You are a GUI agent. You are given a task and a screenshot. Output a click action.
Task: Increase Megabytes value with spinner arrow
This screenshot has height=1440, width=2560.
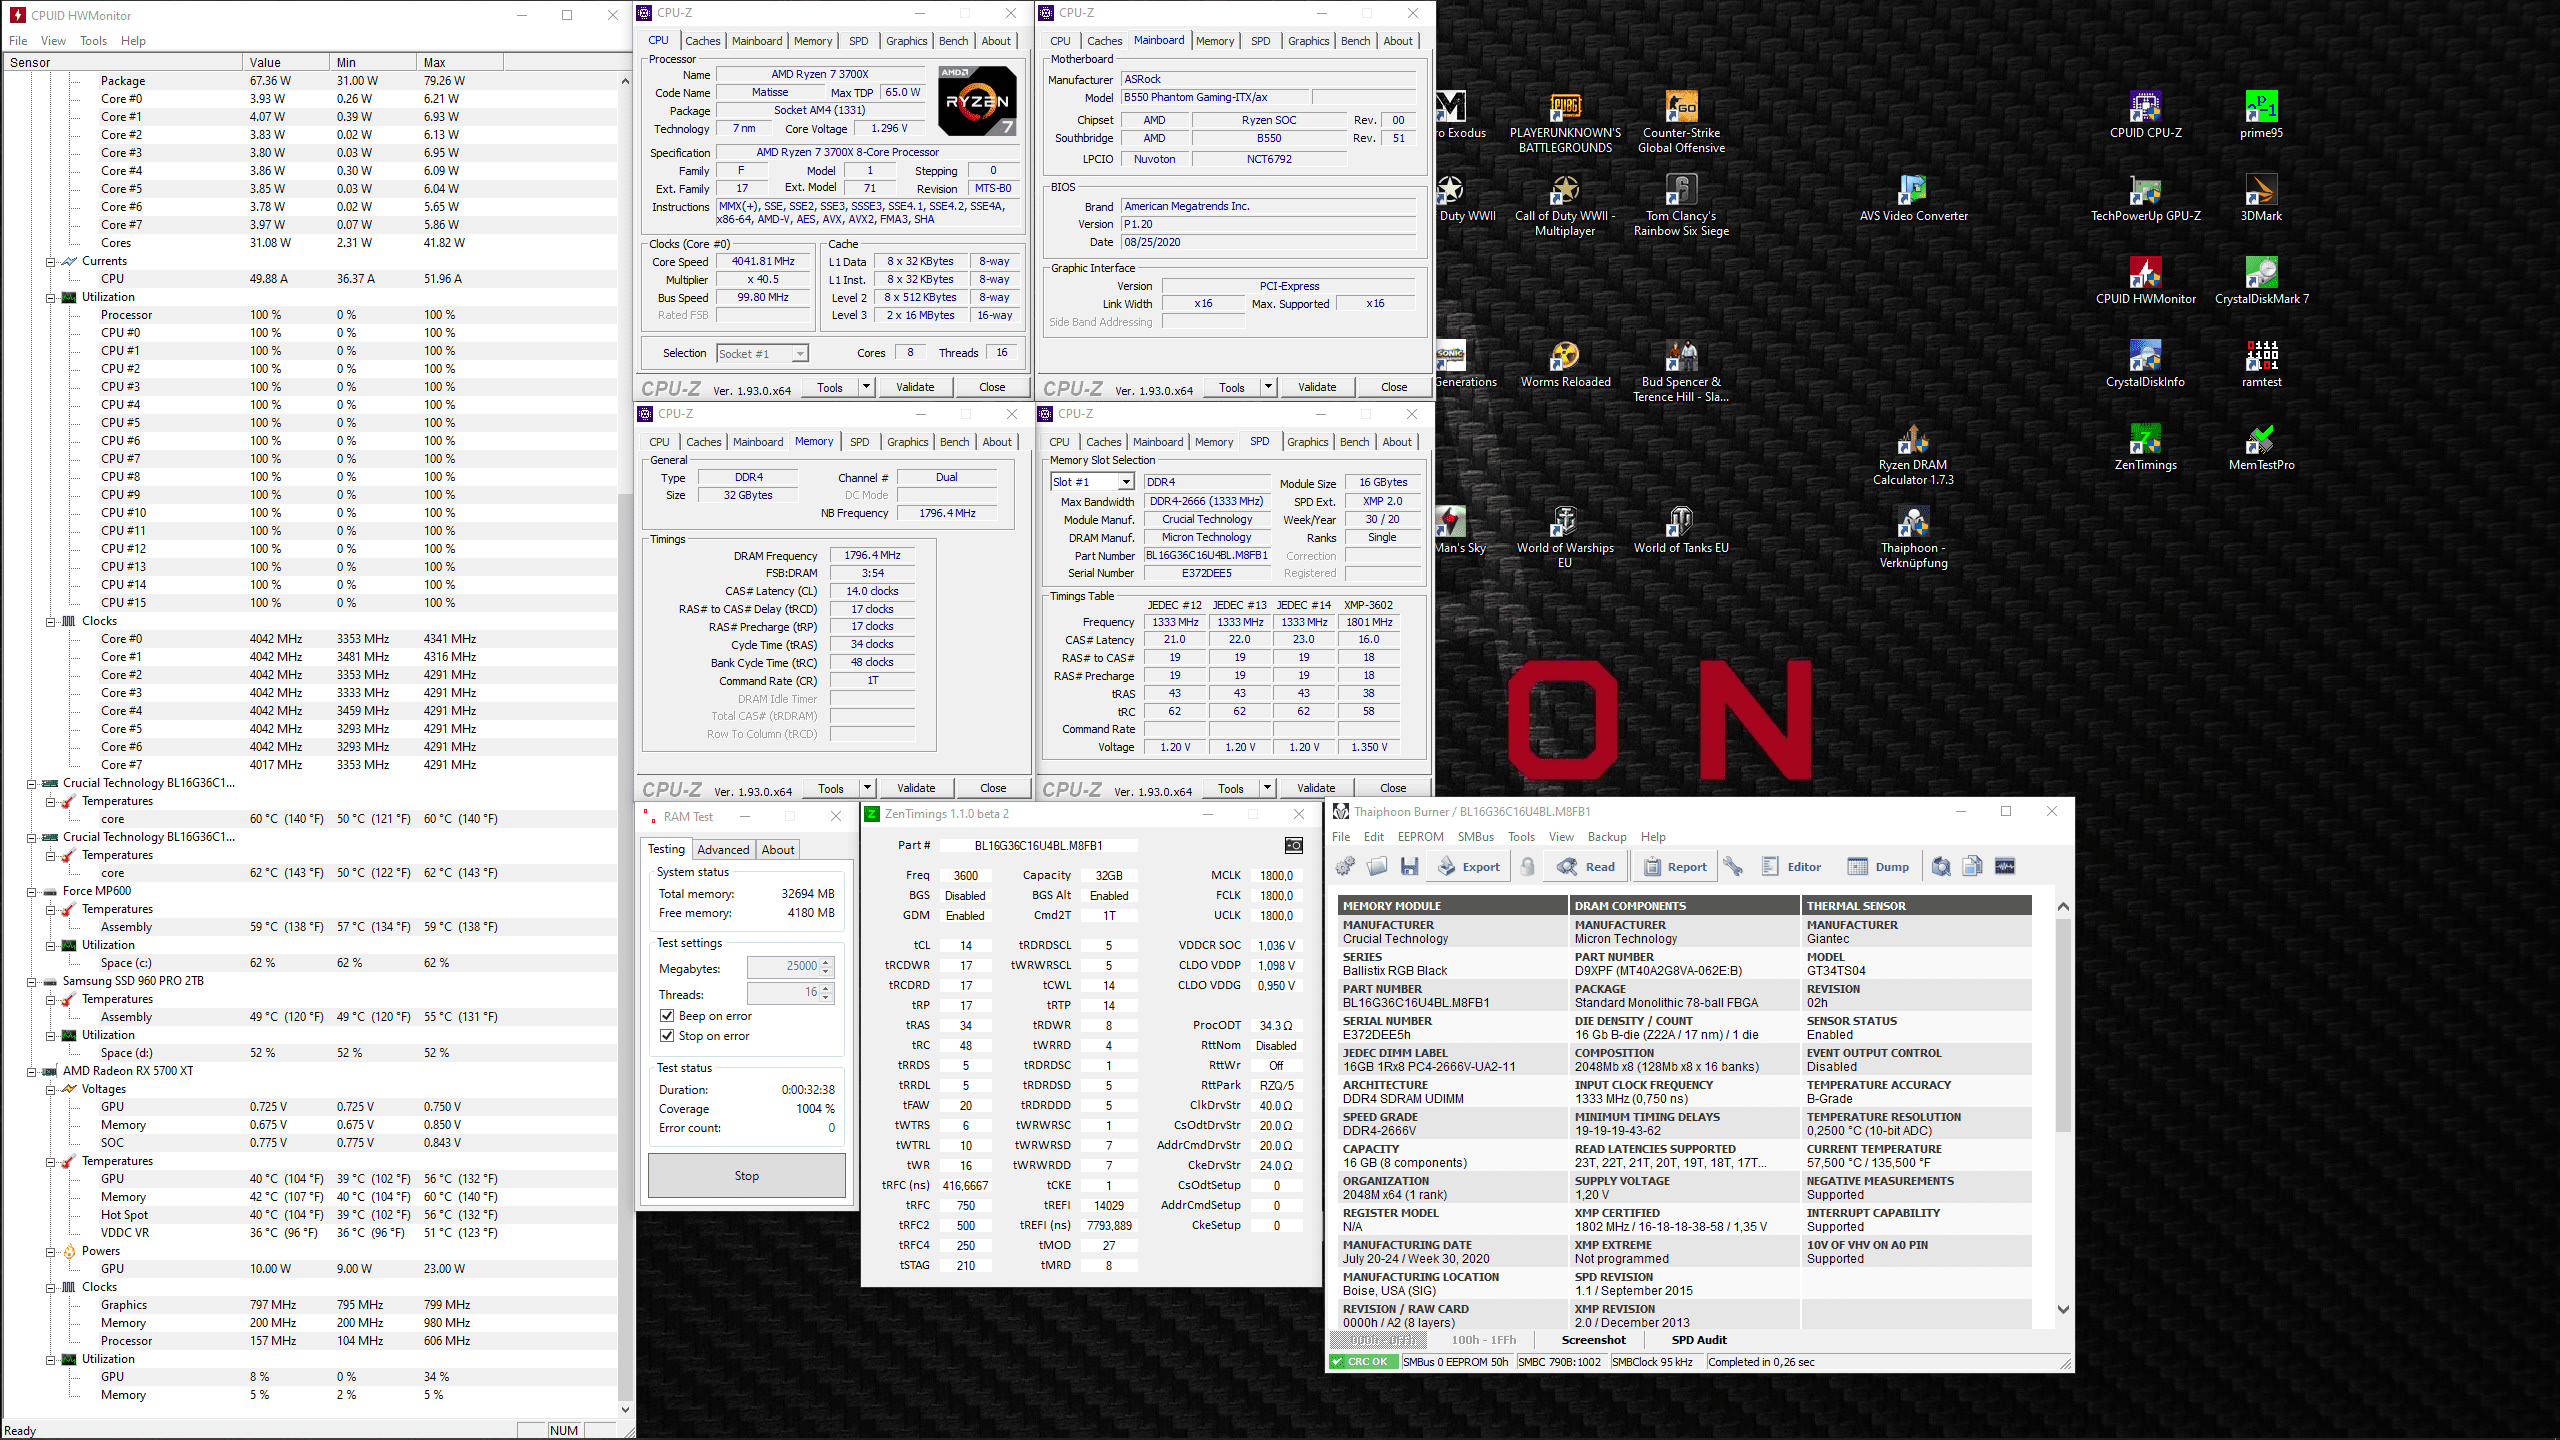[826, 961]
